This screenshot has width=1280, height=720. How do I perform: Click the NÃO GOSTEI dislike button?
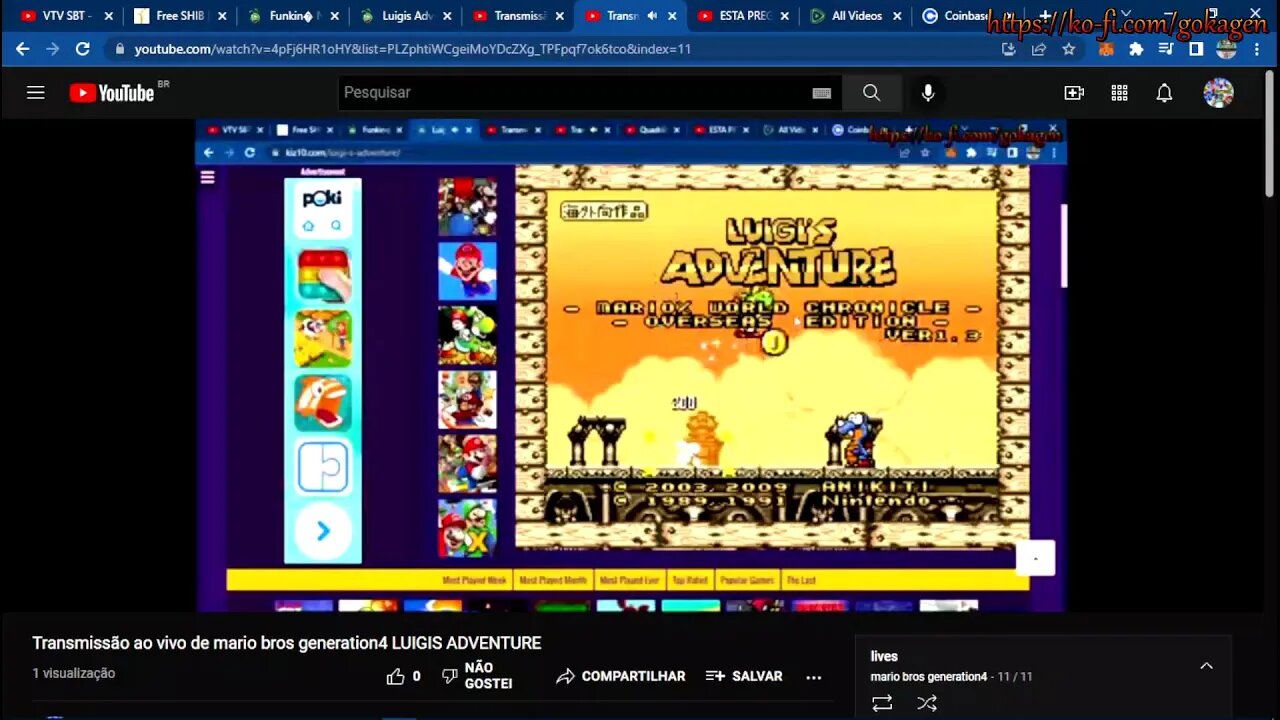[x=478, y=676]
